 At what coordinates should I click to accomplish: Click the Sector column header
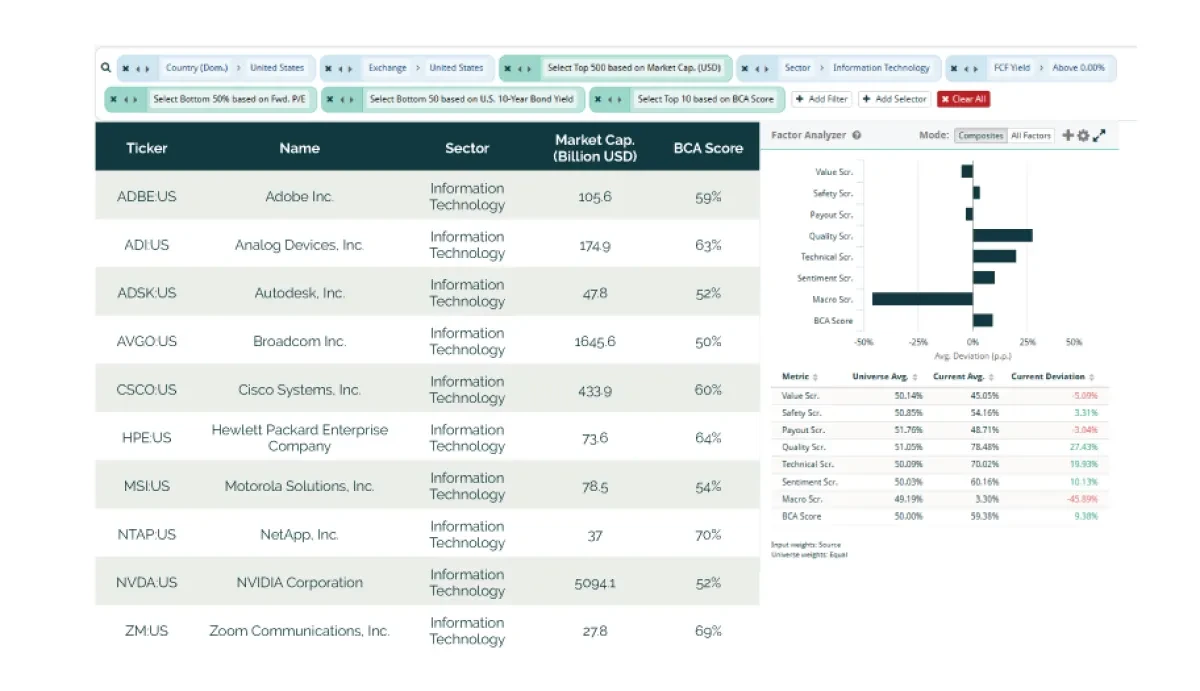point(467,148)
